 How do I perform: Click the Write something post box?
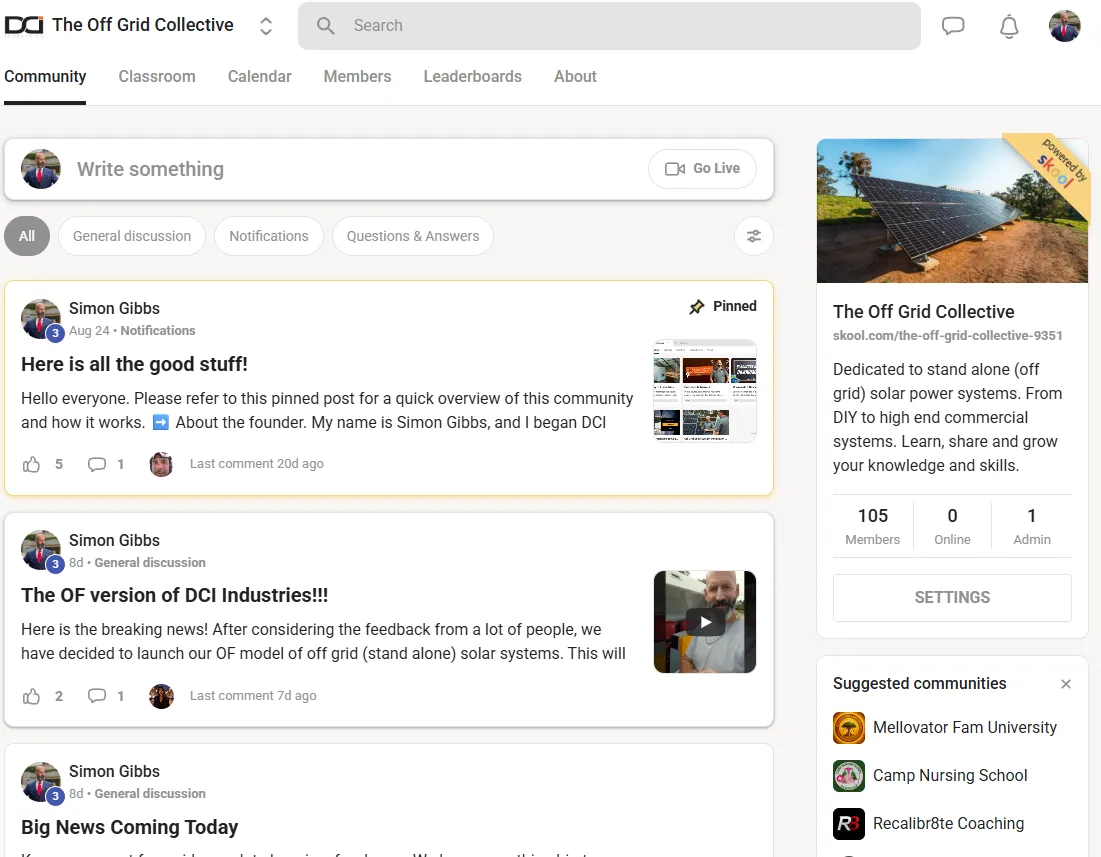[389, 169]
